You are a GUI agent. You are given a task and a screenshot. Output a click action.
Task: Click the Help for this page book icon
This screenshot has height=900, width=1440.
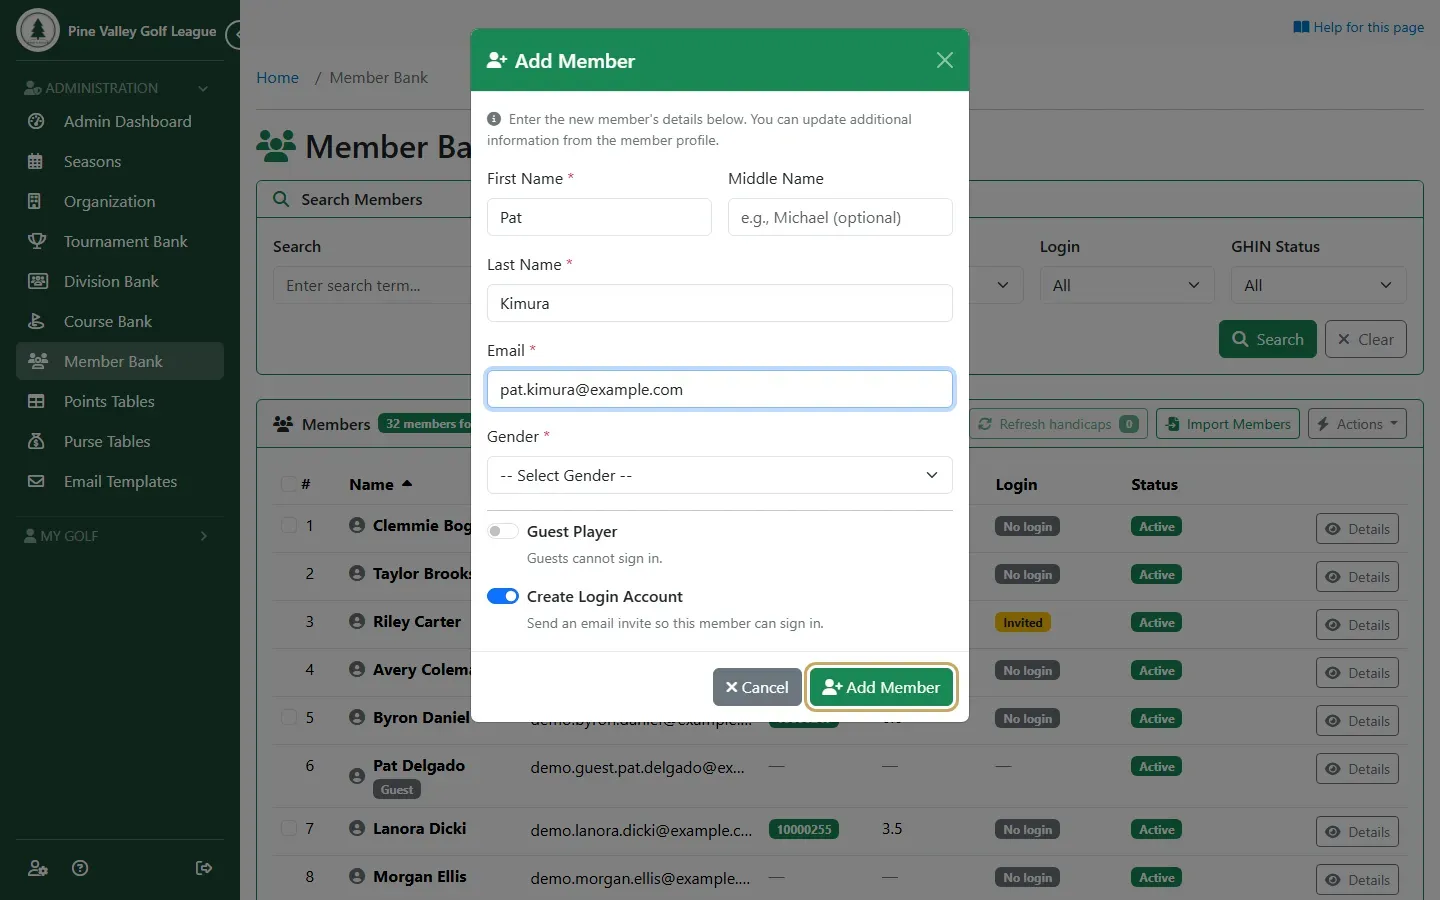1301,27
